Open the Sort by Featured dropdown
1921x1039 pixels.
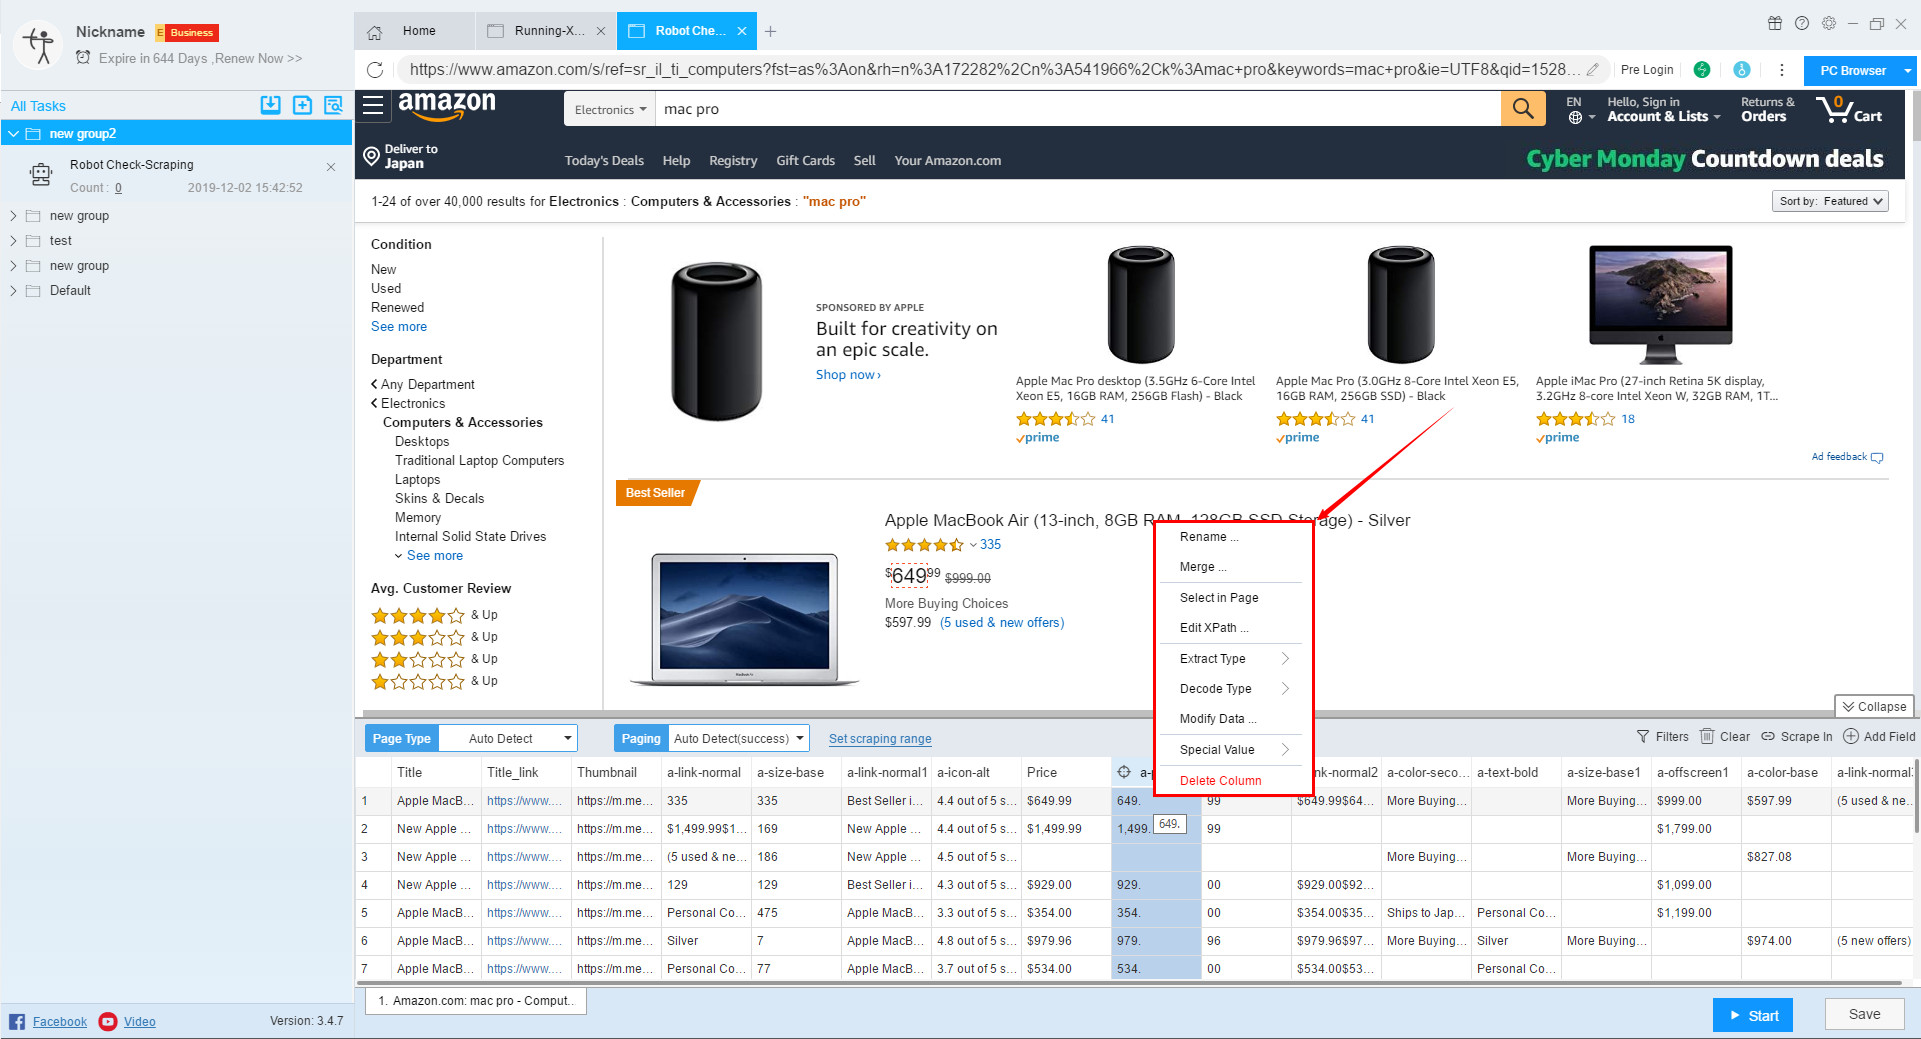(x=1830, y=201)
